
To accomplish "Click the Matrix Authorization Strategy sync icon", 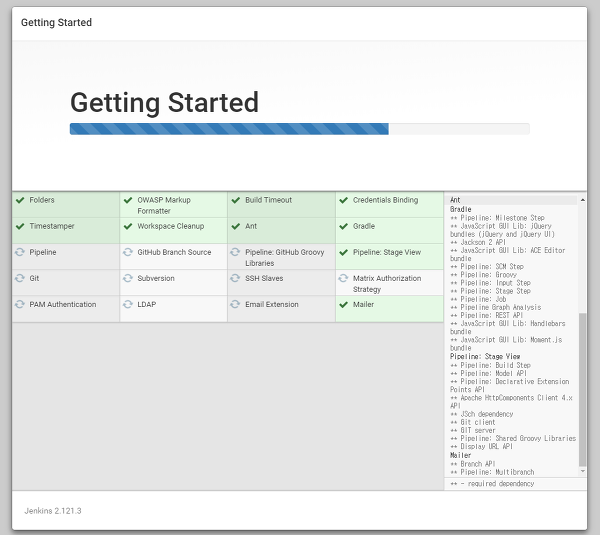I will click(x=343, y=278).
